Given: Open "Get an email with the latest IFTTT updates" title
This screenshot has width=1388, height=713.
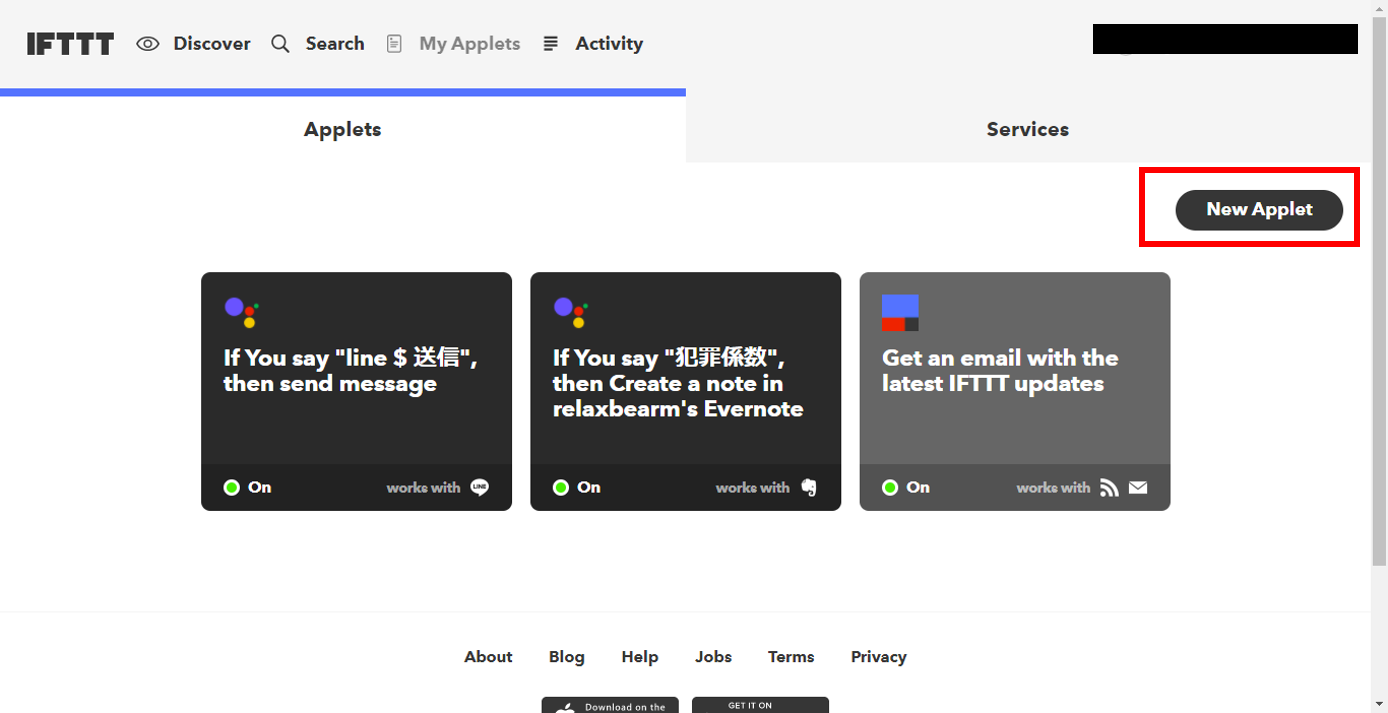Looking at the screenshot, I should coord(1000,371).
